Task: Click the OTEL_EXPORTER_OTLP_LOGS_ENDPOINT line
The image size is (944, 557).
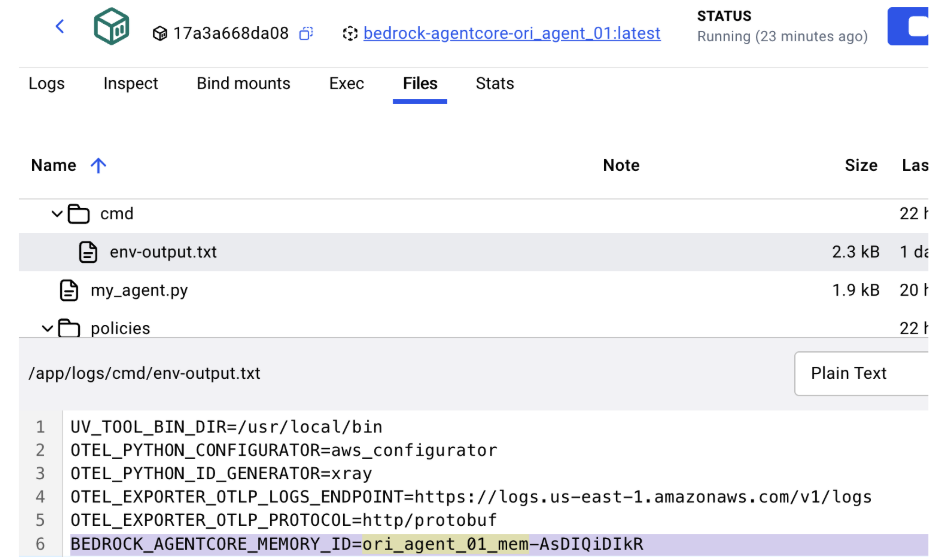Action: (x=471, y=497)
